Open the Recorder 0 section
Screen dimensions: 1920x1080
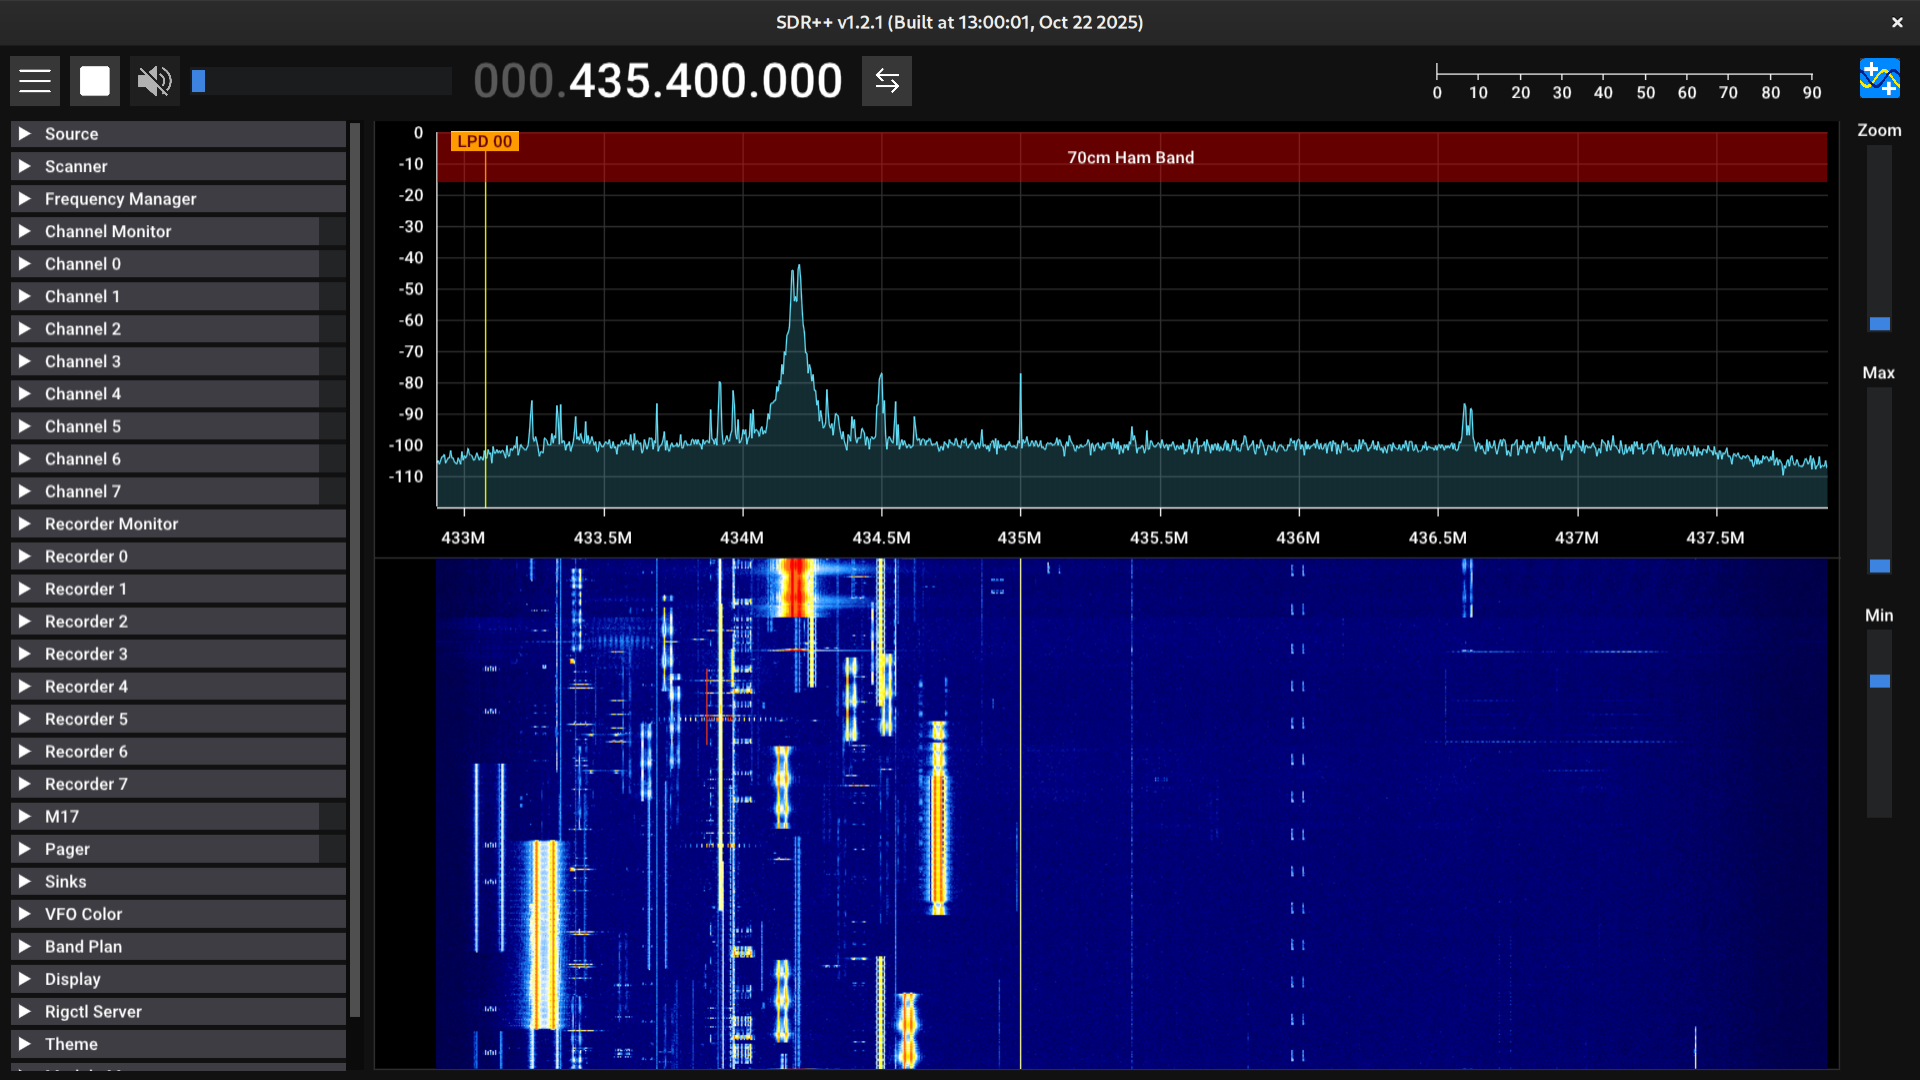point(86,556)
